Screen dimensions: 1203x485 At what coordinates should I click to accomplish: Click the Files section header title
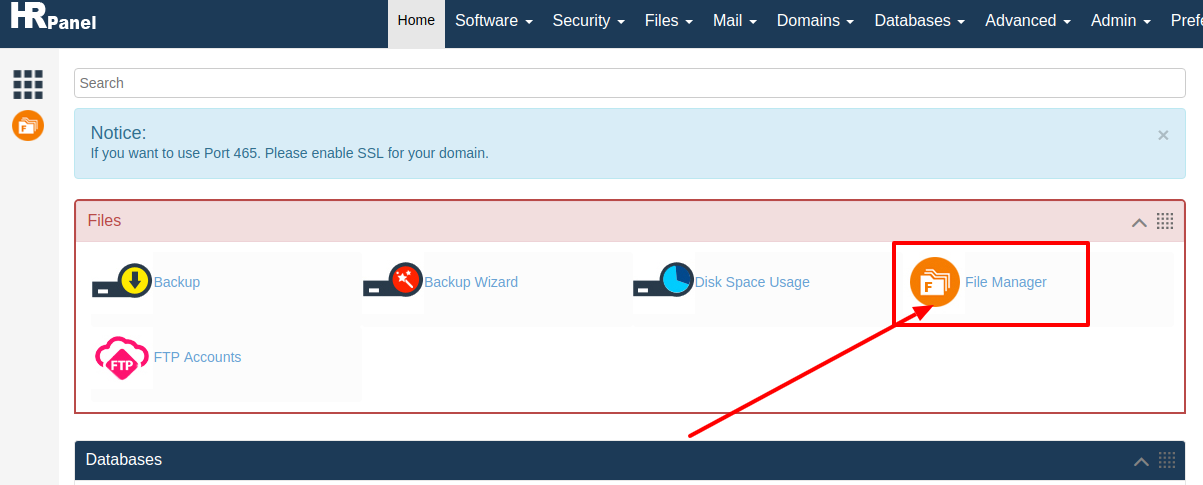tap(105, 221)
